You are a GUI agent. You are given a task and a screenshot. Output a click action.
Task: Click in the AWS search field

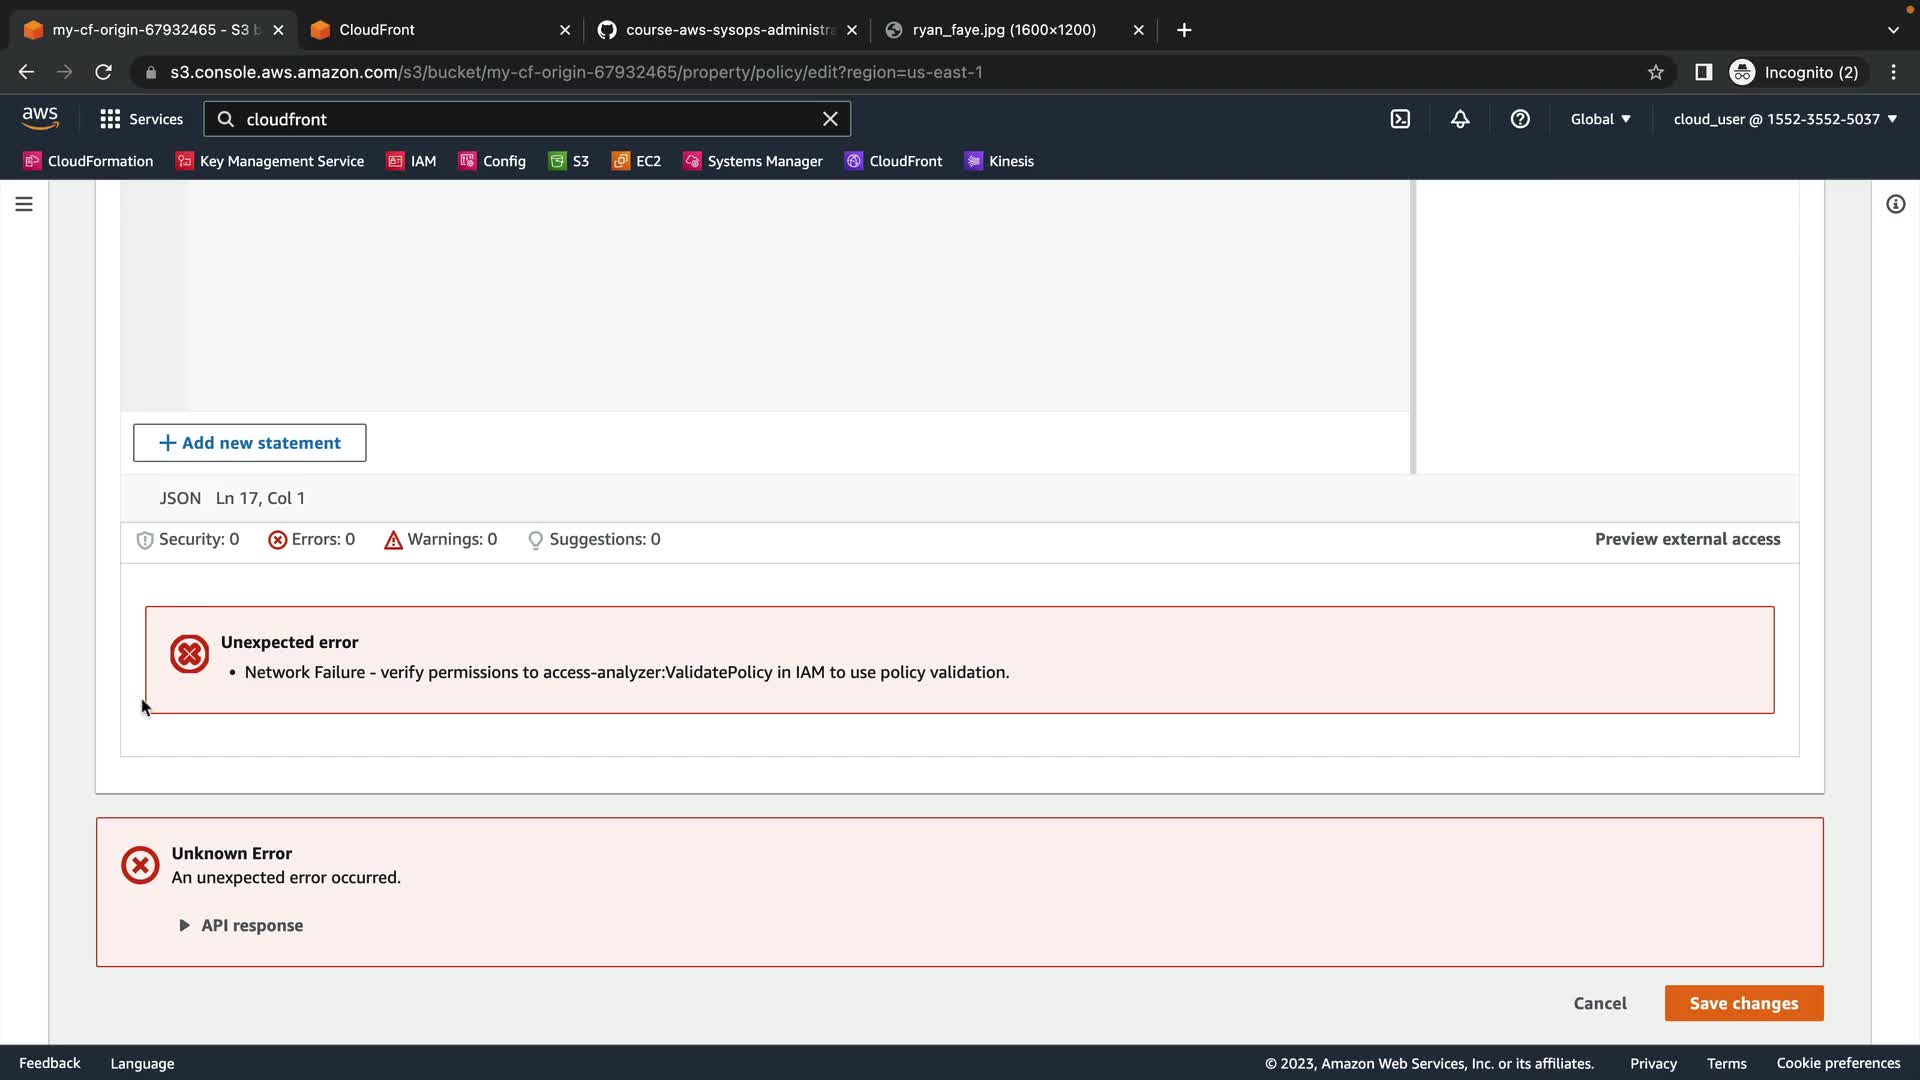520,119
